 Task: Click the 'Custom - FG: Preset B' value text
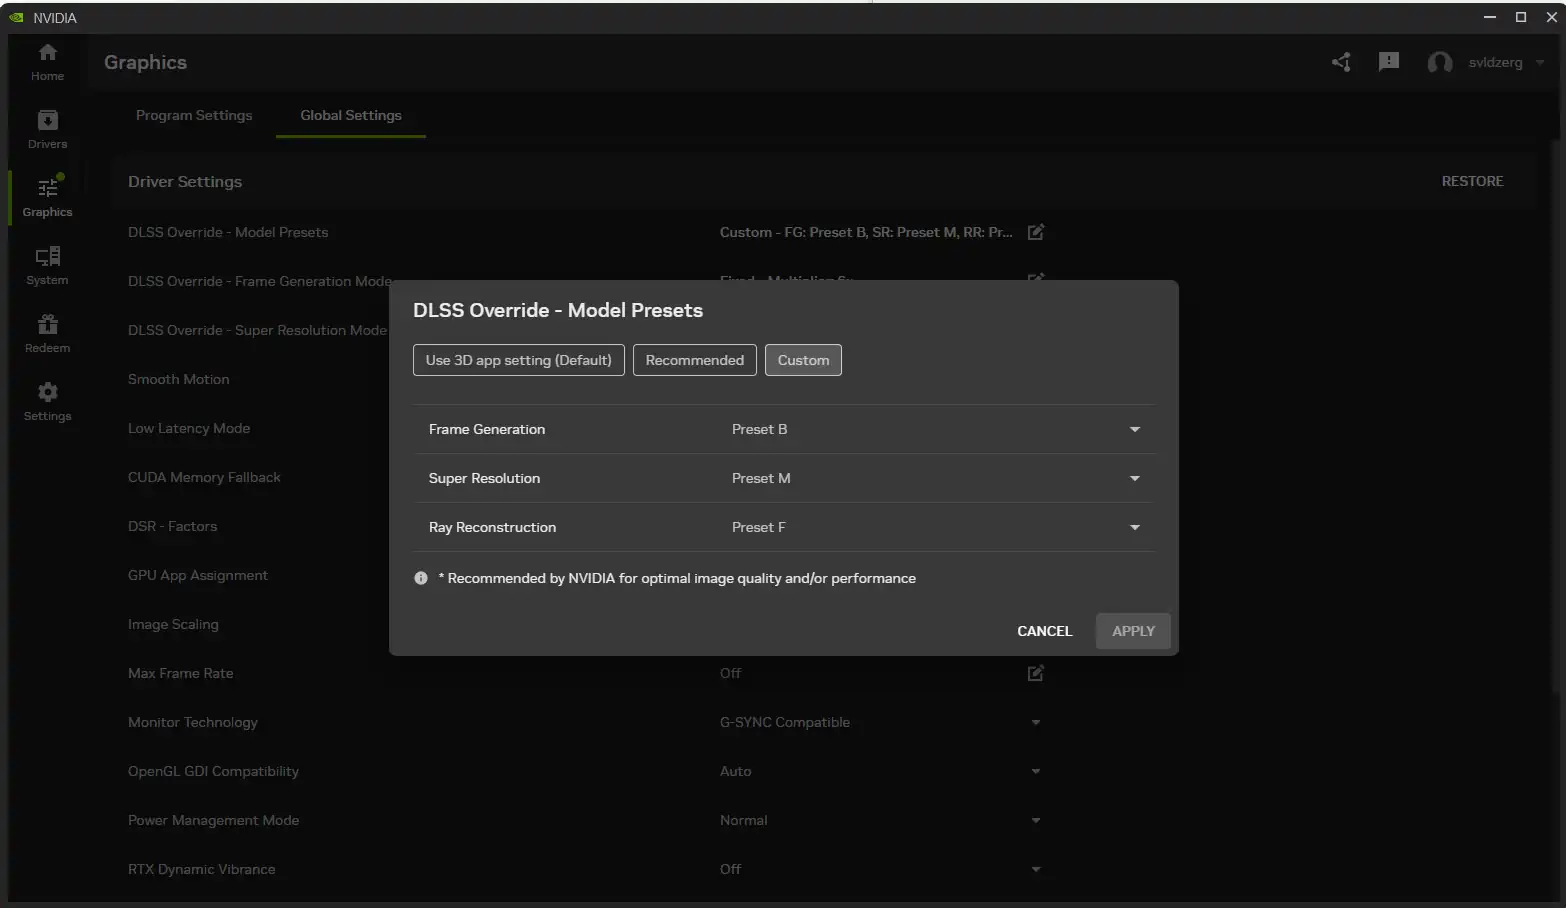click(x=866, y=232)
